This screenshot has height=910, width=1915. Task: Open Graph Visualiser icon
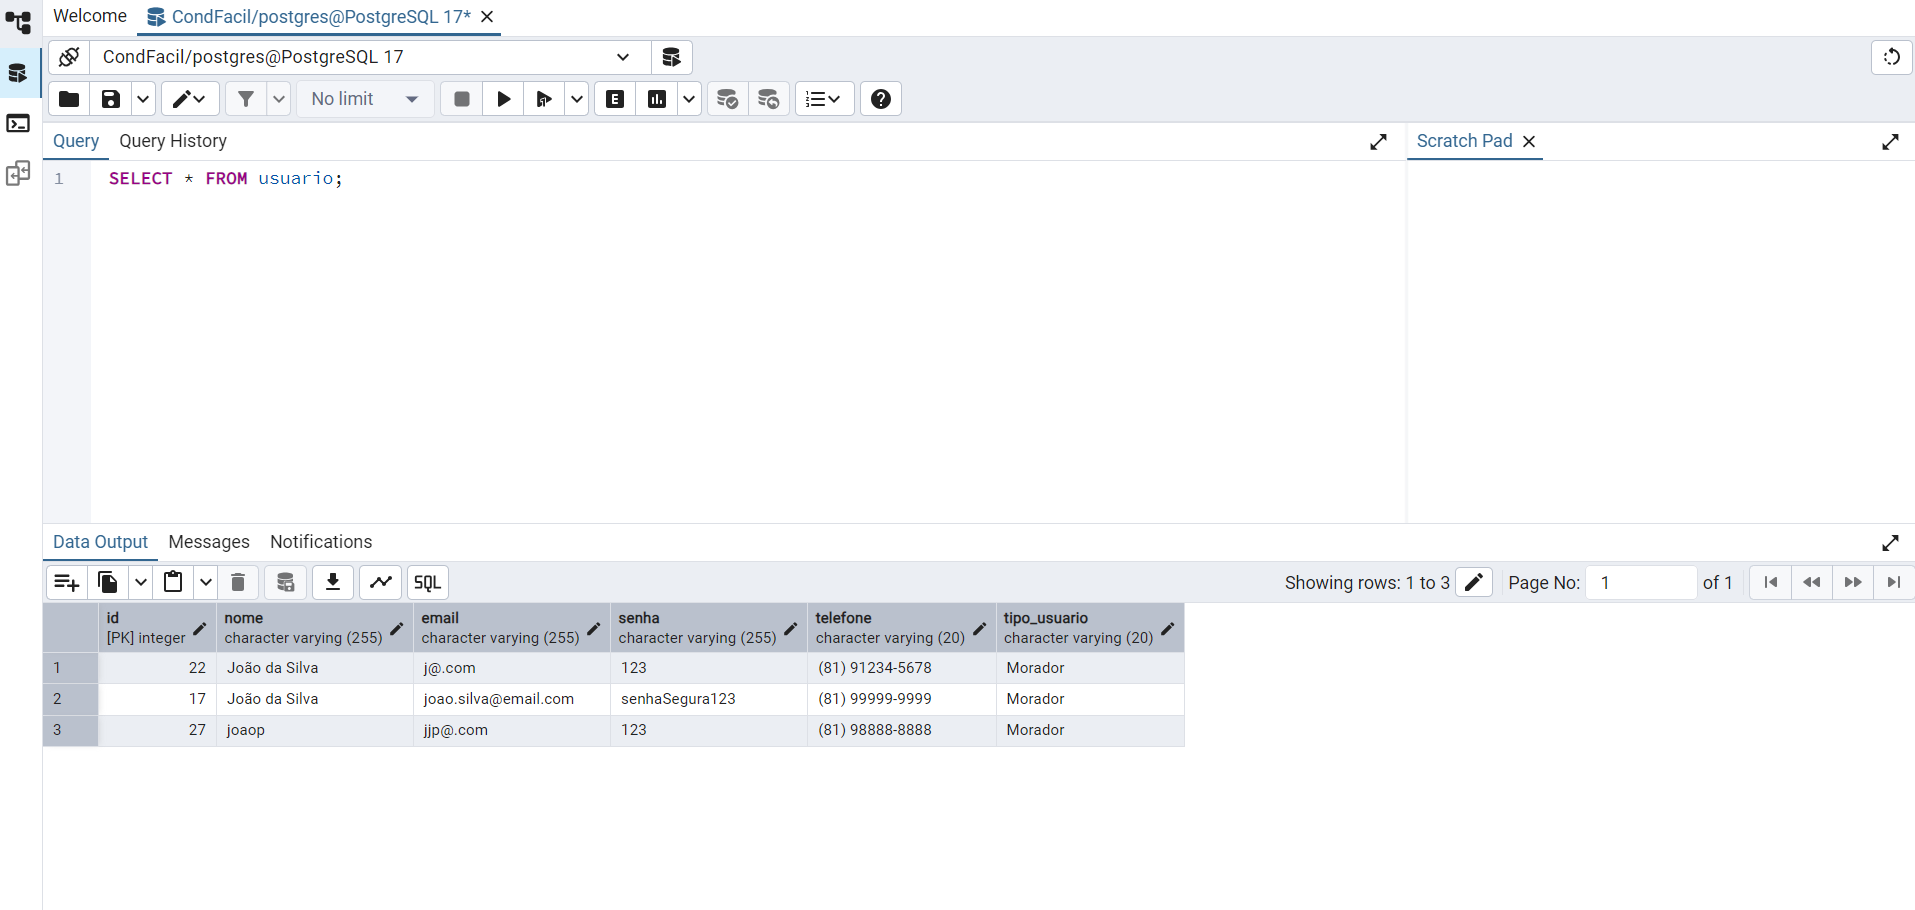(381, 582)
